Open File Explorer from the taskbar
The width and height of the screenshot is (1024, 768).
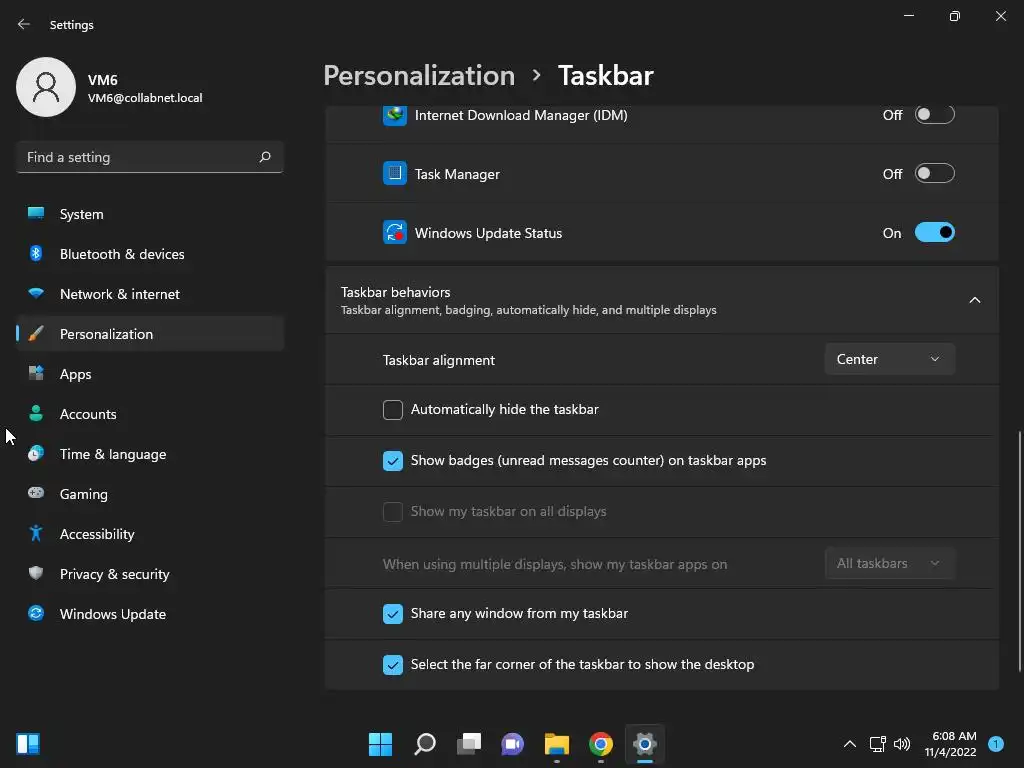click(556, 744)
